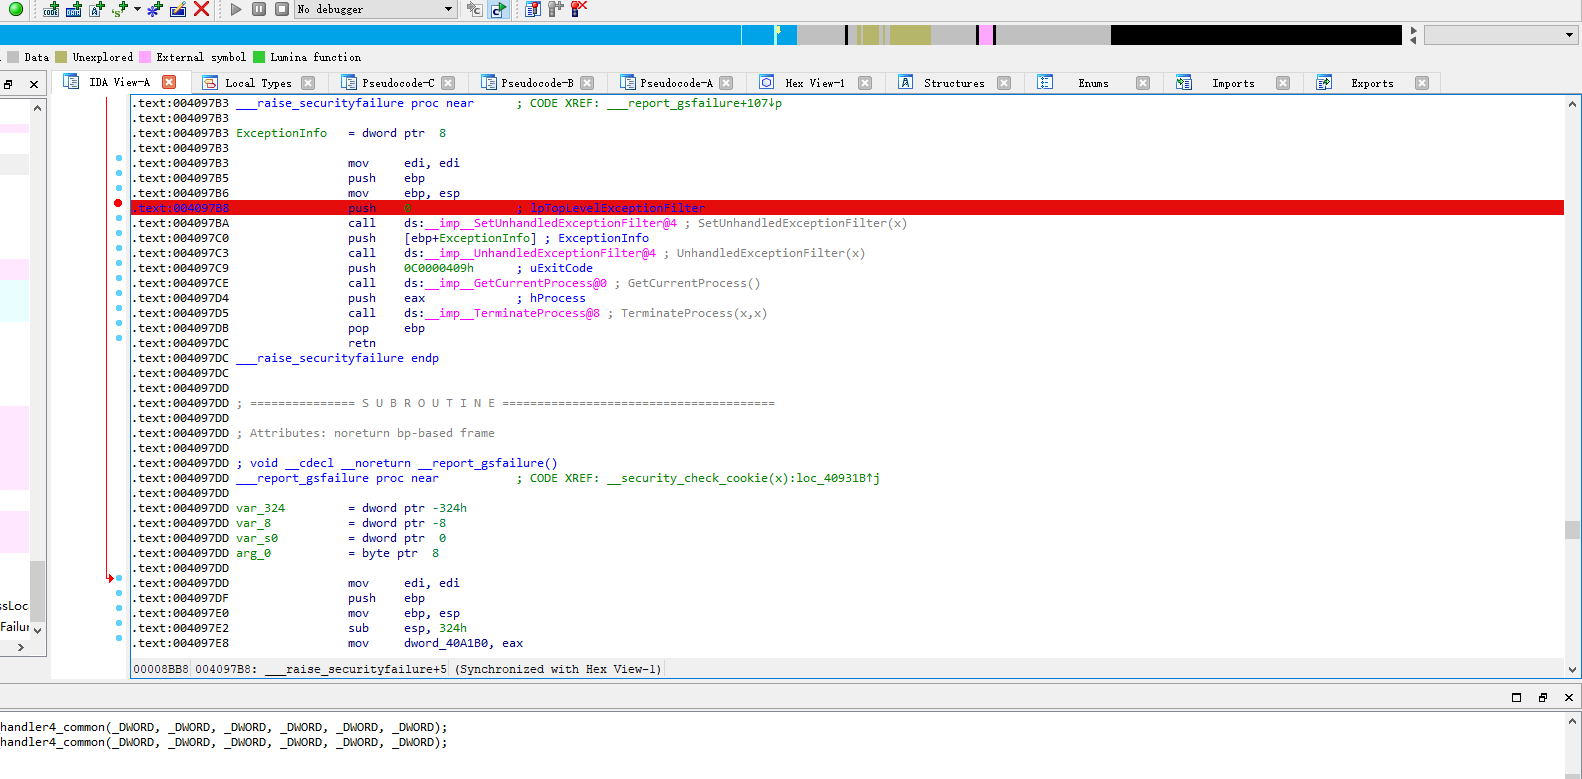
Task: Click the green status circle in the toolbar
Action: (15, 9)
